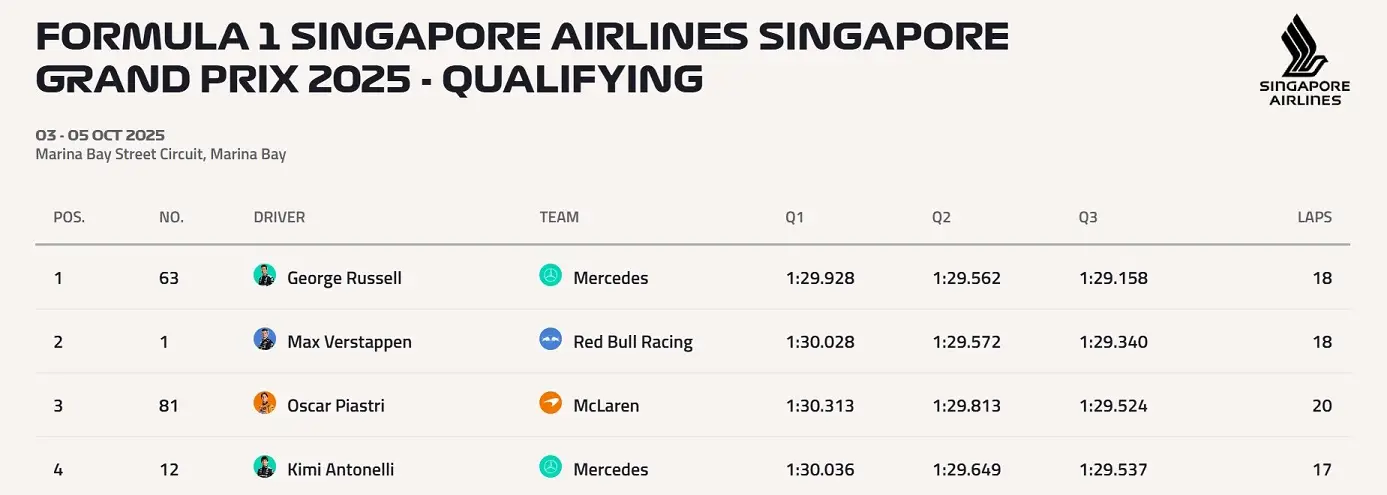Click George Russell's driver avatar icon

[x=265, y=276]
